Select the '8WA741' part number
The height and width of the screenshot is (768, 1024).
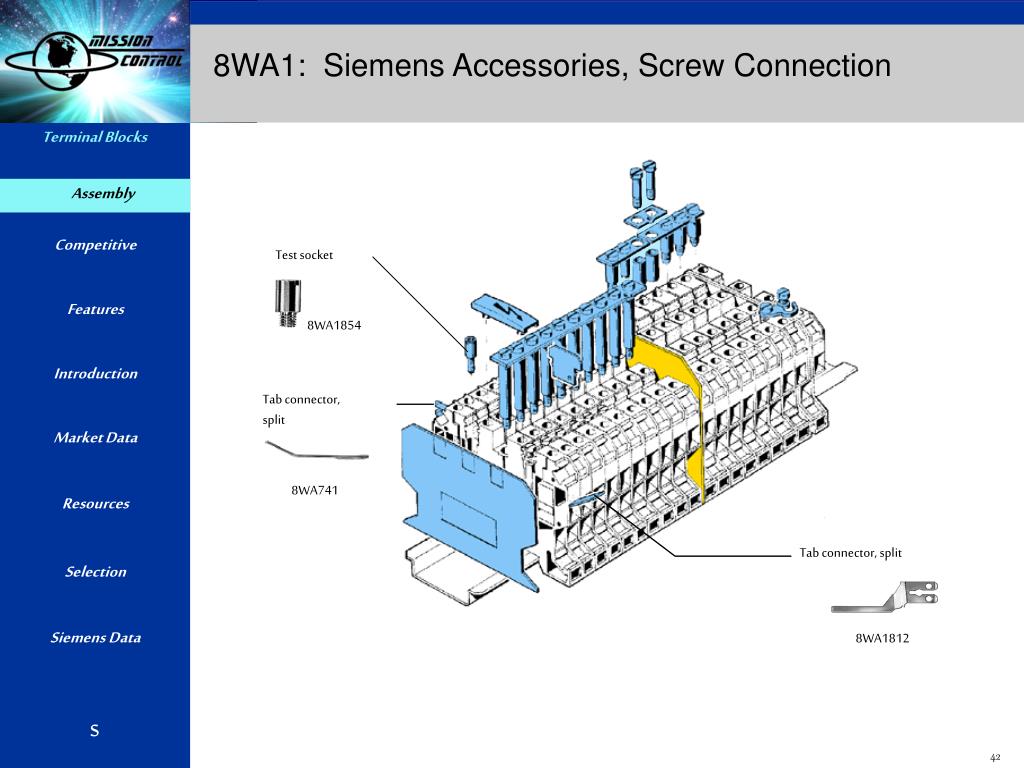(314, 490)
